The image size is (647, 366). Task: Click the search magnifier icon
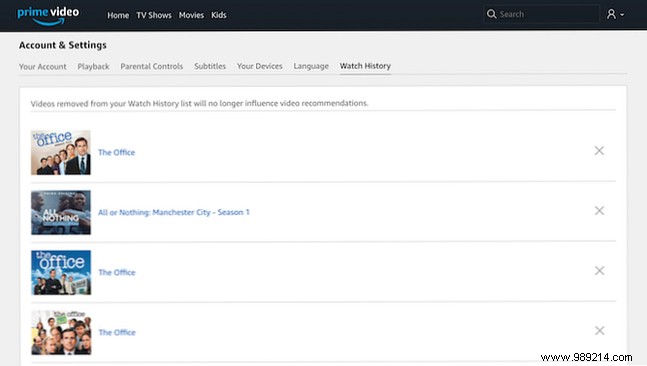pyautogui.click(x=491, y=14)
